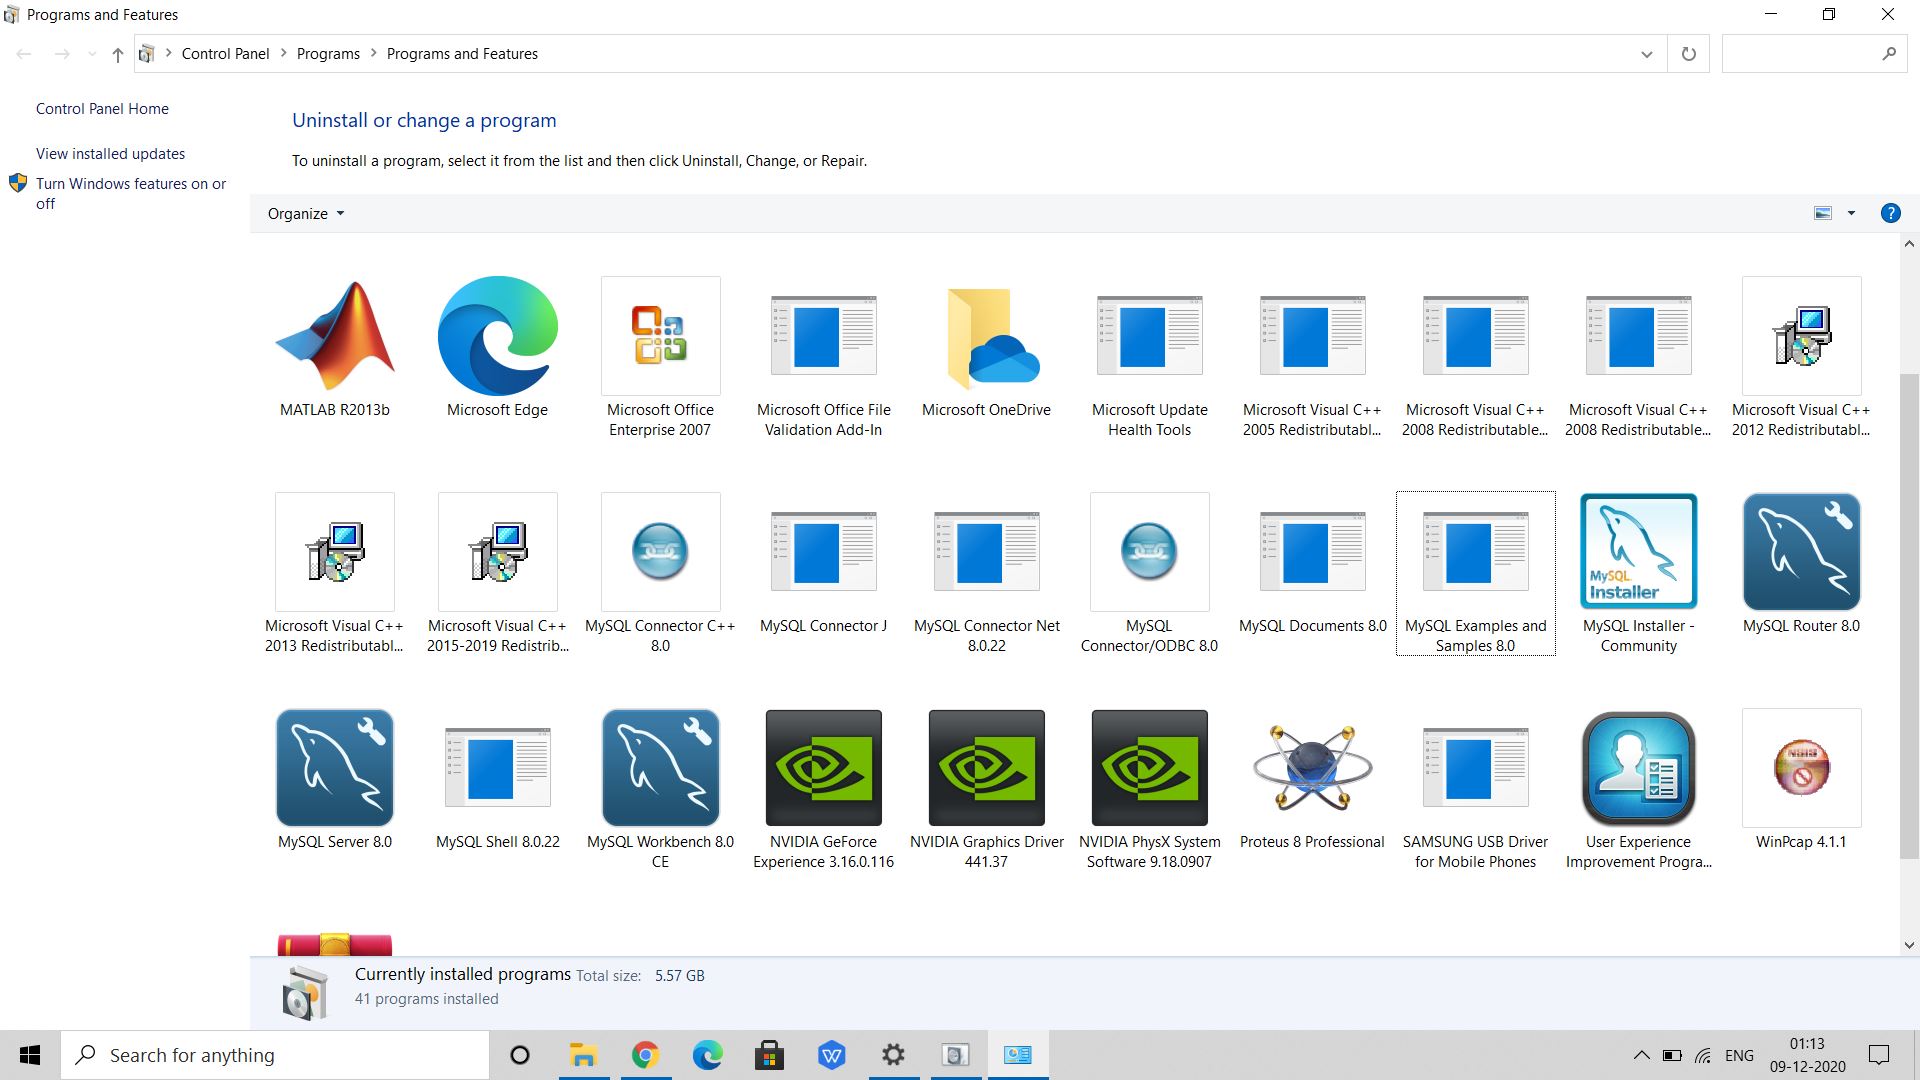Select the MySQL Server 8.0 icon

(x=335, y=768)
